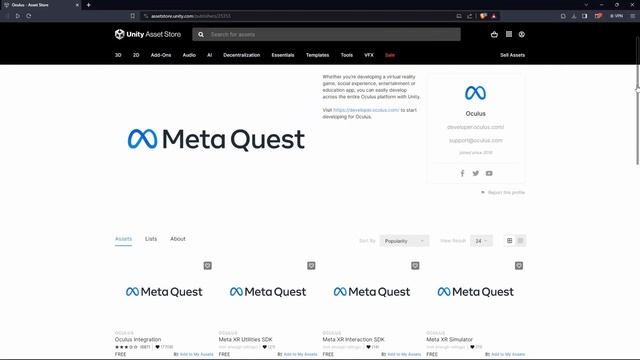
Task: Open the Decentralization category menu
Action: (x=242, y=55)
